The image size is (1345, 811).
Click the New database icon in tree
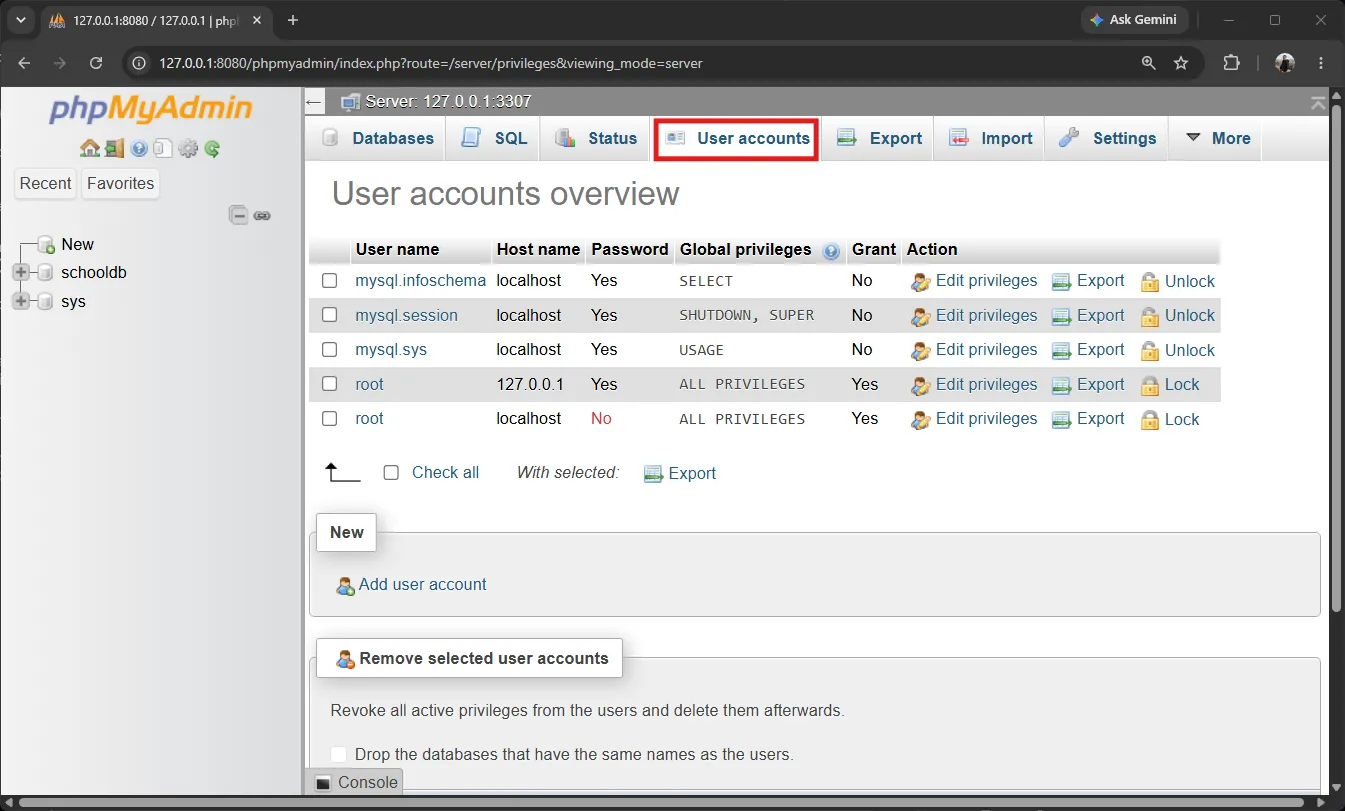(x=46, y=245)
